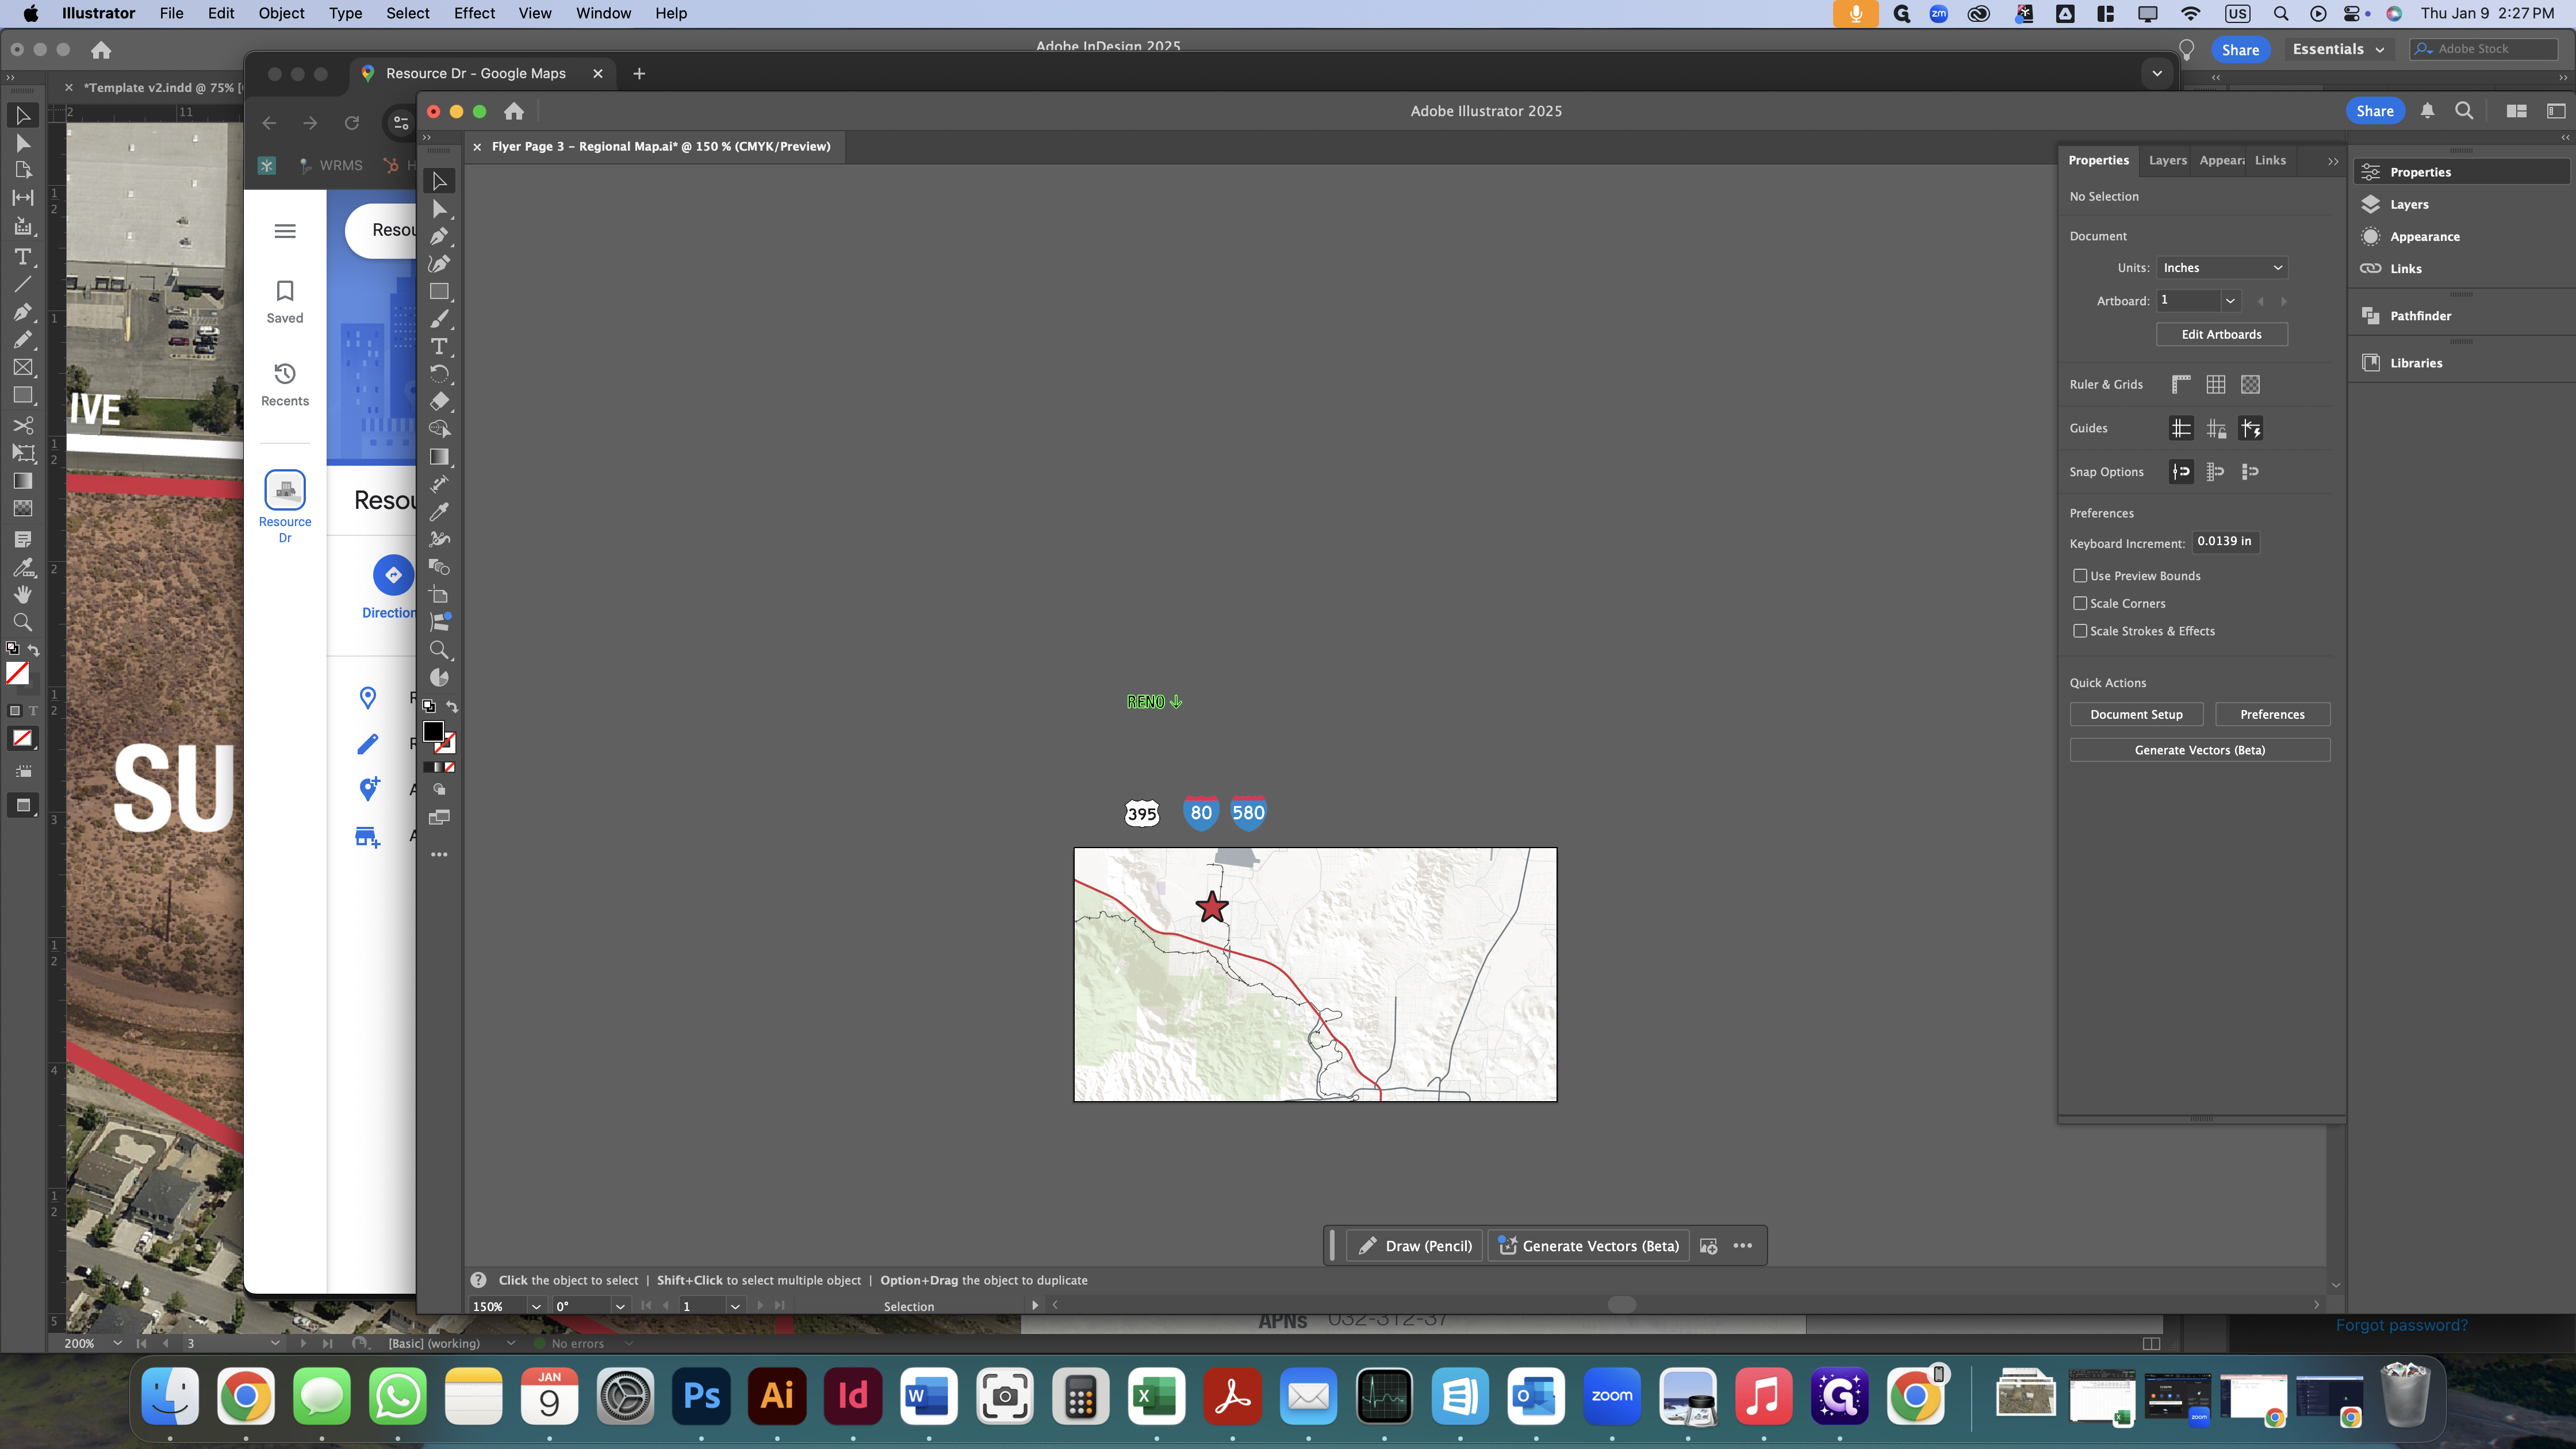
Task: Open InDesign zoom dropdown at 200%
Action: [x=117, y=1343]
